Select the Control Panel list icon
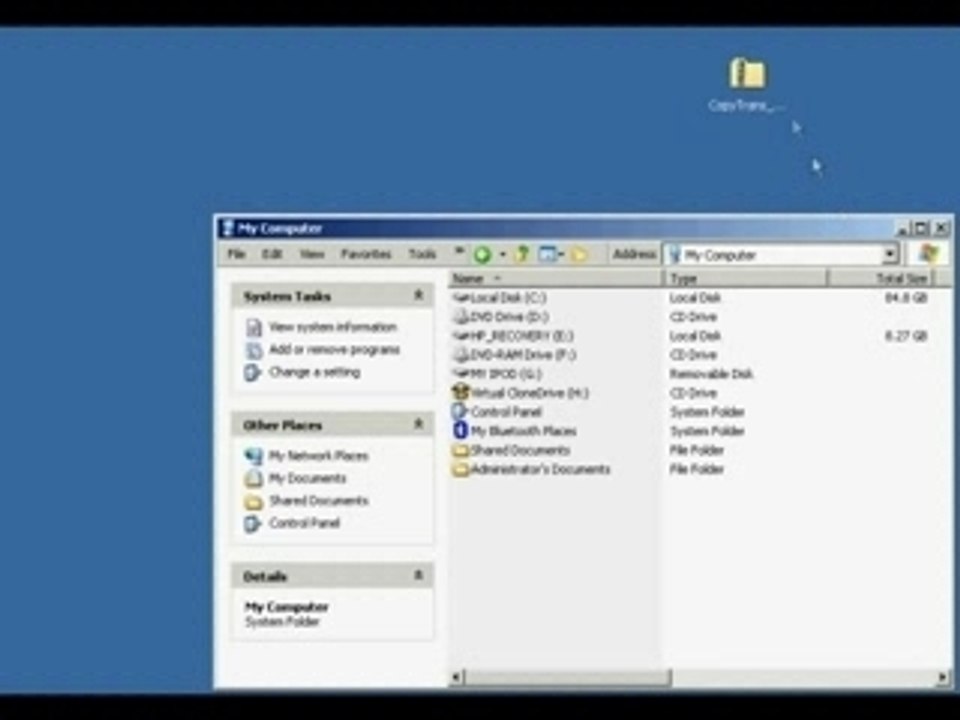This screenshot has width=960, height=720. (x=460, y=411)
